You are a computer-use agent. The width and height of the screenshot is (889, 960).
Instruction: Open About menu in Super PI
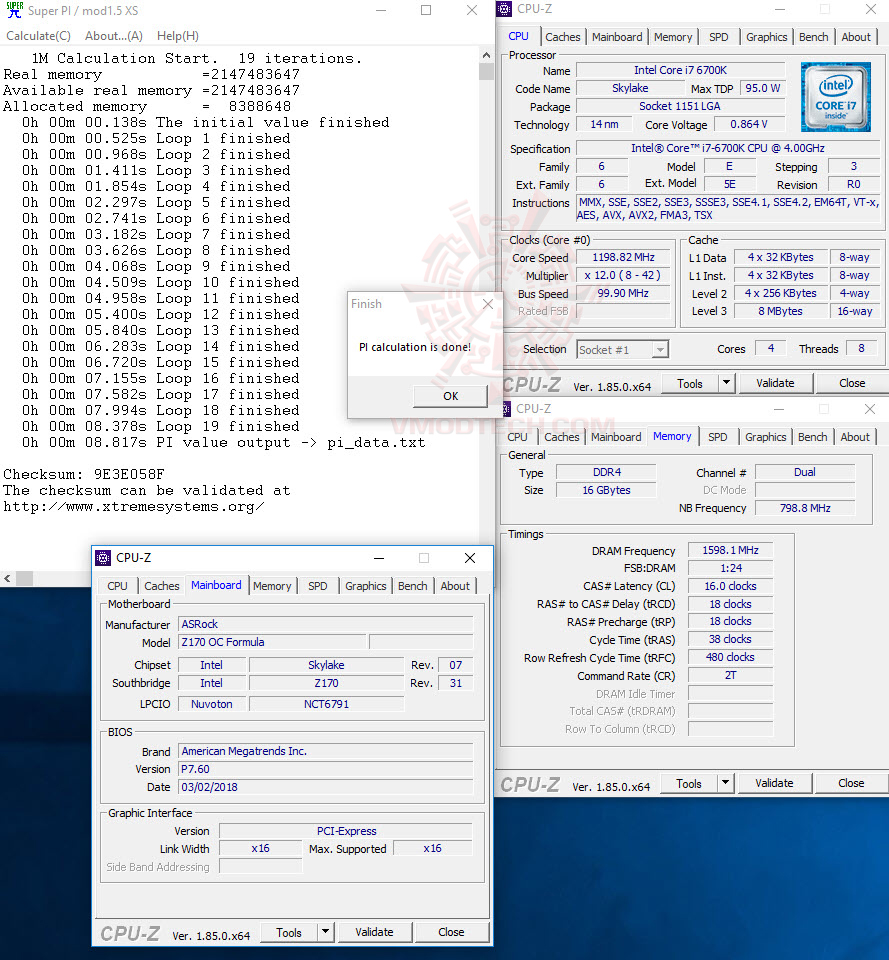[114, 36]
